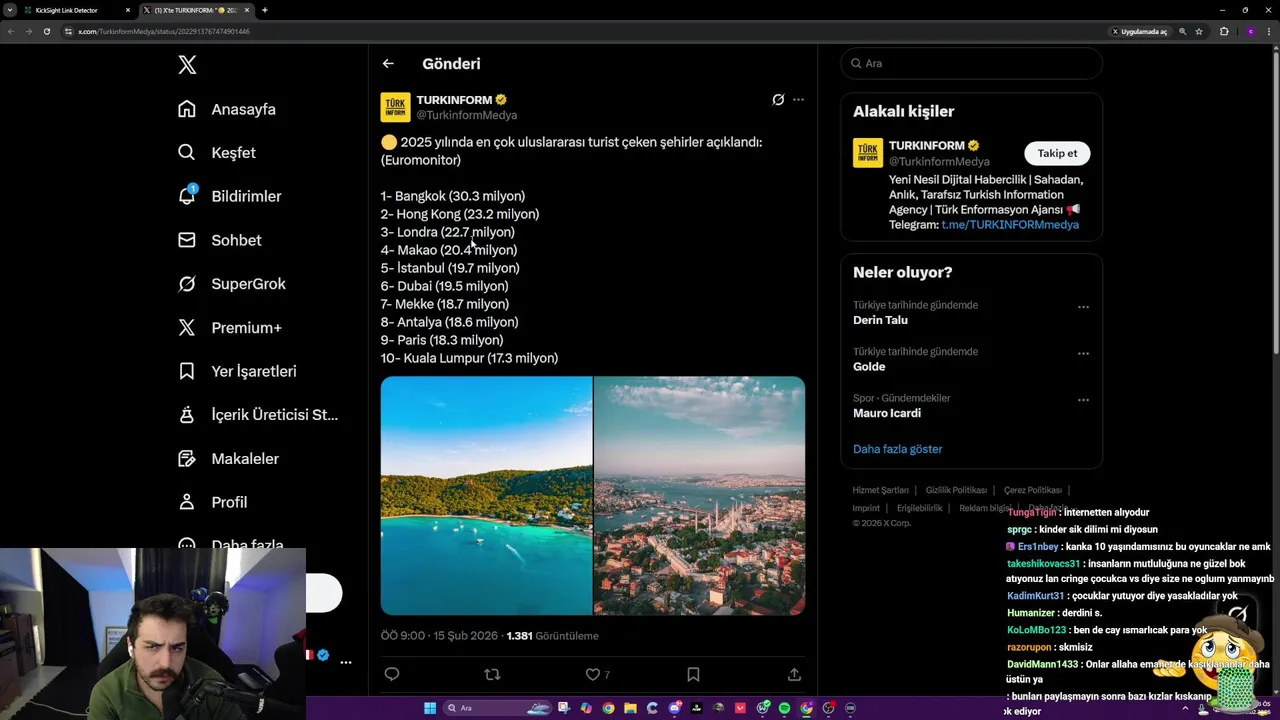Viewport: 1280px width, 720px height.
Task: Open Erişilebilirlik footer link
Action: [x=919, y=508]
